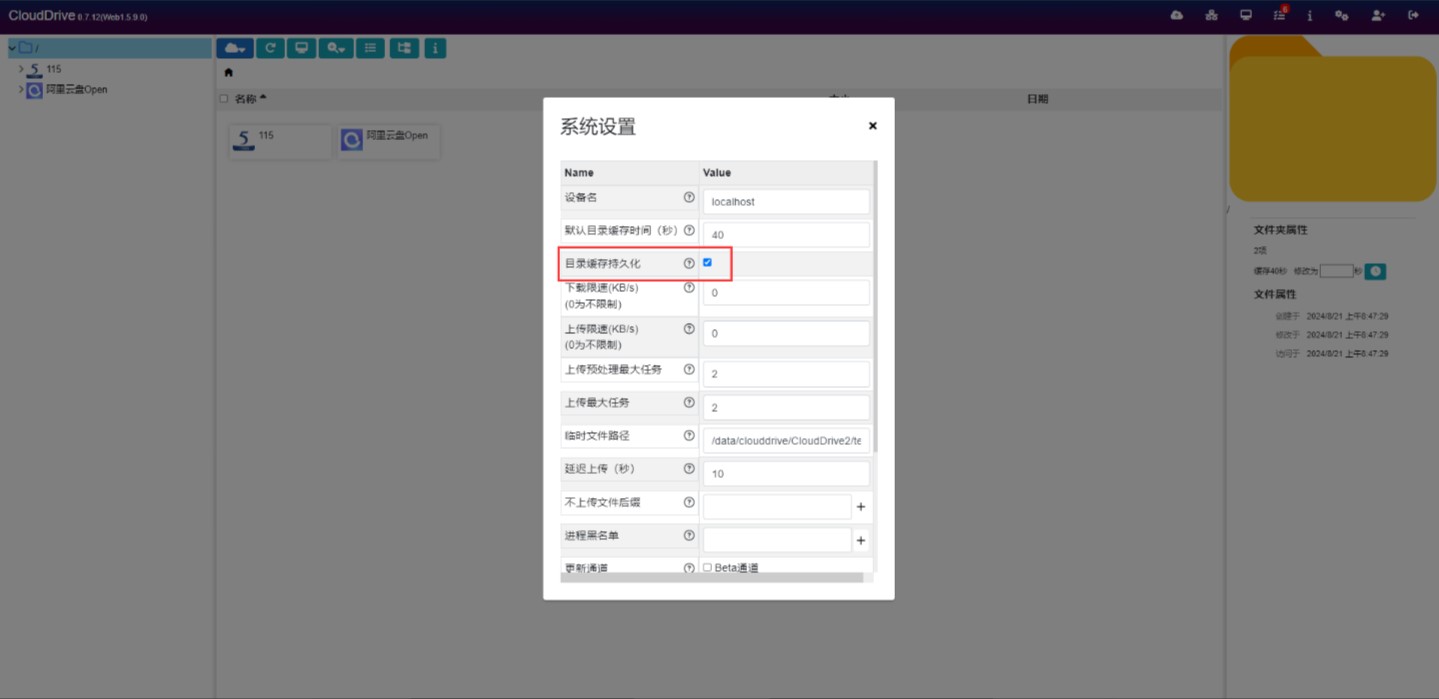Viewport: 1439px width, 699px height.
Task: Click help icon next to 设备名
Action: pyautogui.click(x=688, y=198)
